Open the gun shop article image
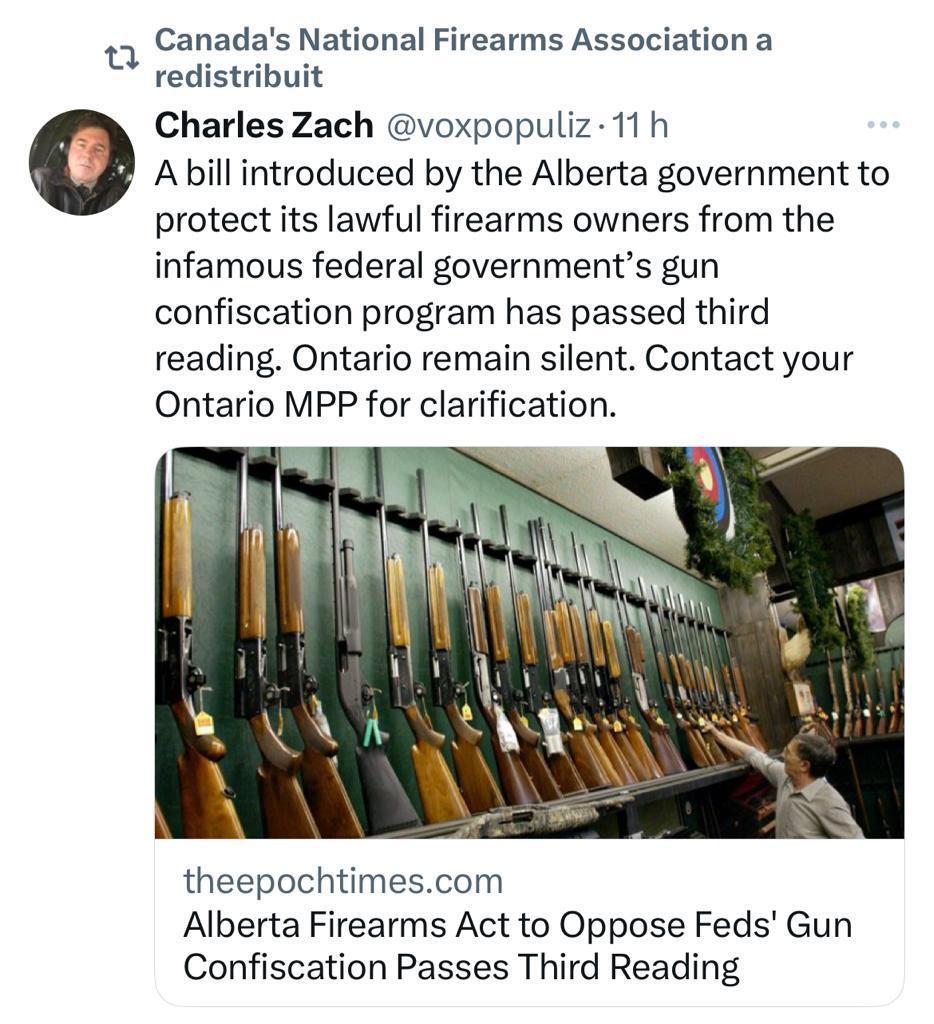This screenshot has height=1024, width=934. 529,642
